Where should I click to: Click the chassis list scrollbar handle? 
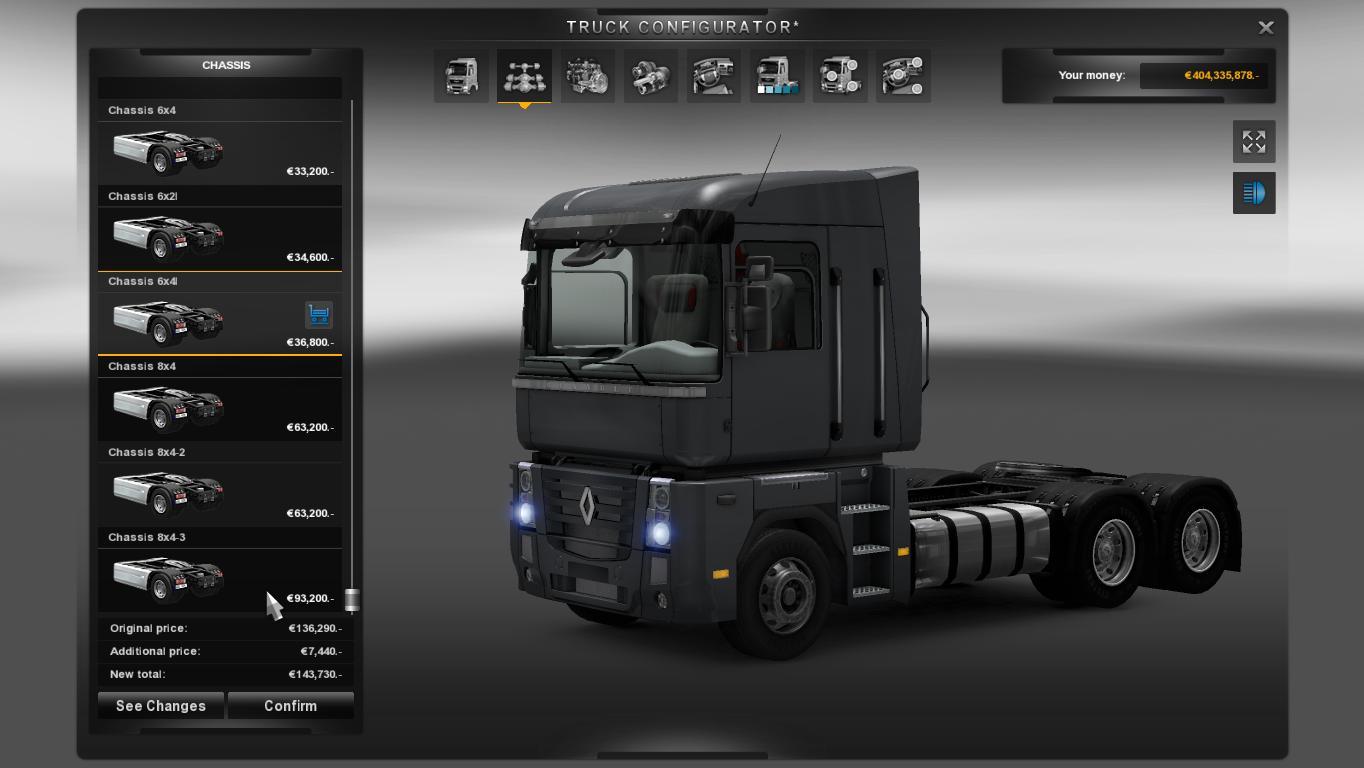(x=352, y=600)
